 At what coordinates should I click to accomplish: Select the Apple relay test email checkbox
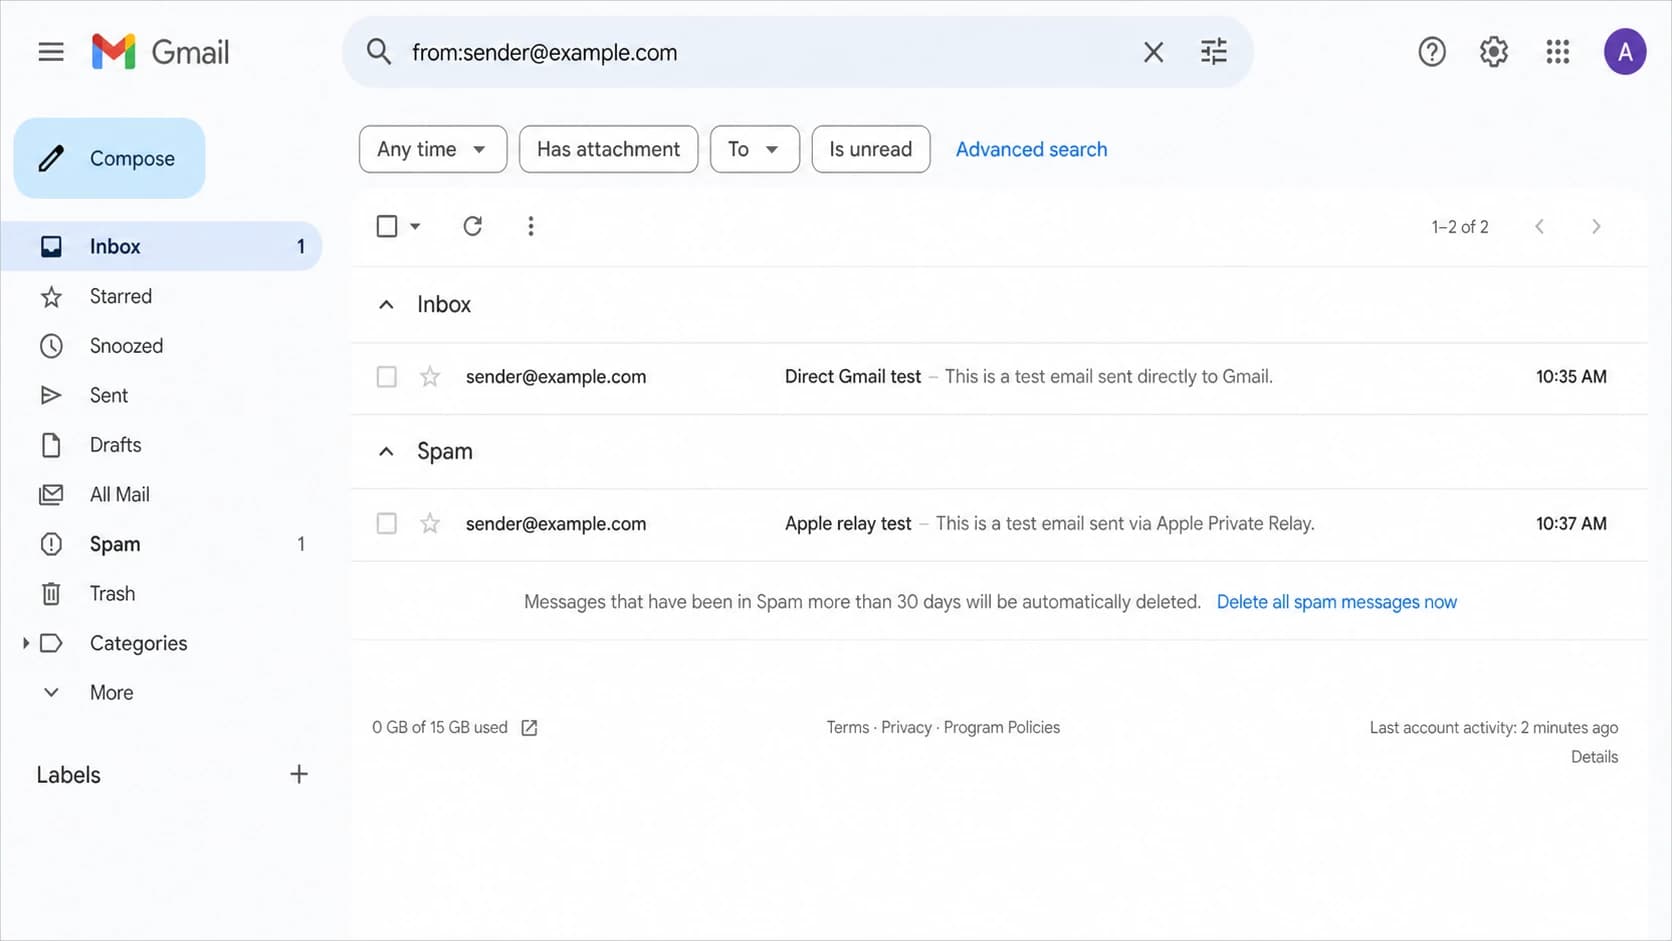[387, 524]
